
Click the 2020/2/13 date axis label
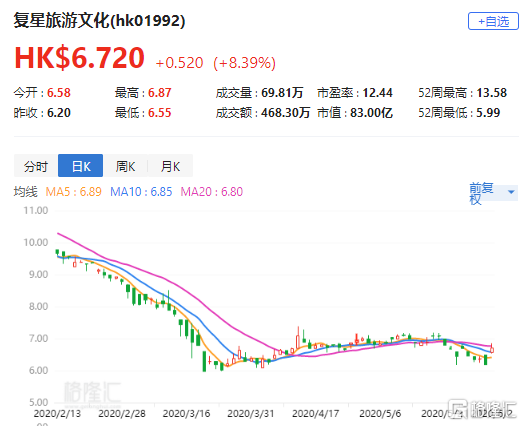click(x=57, y=414)
